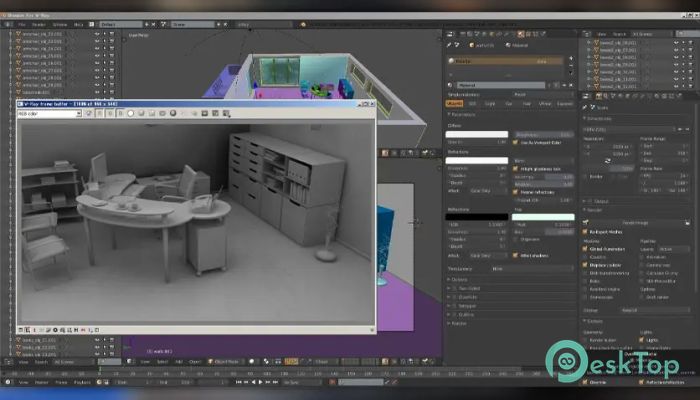Switch frame buffer to green channel
Viewport: 700px width, 400px height.
[x=110, y=113]
